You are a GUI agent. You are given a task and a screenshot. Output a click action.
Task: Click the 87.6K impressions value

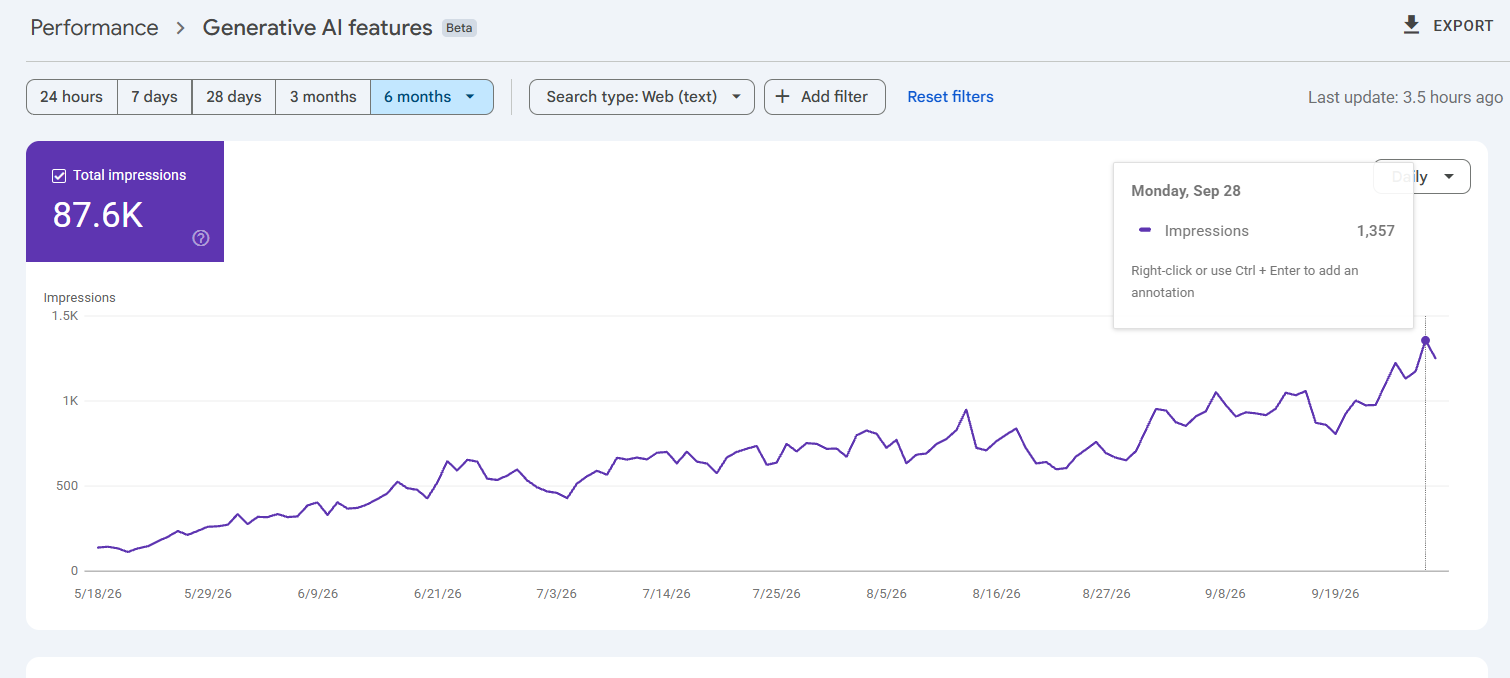98,215
